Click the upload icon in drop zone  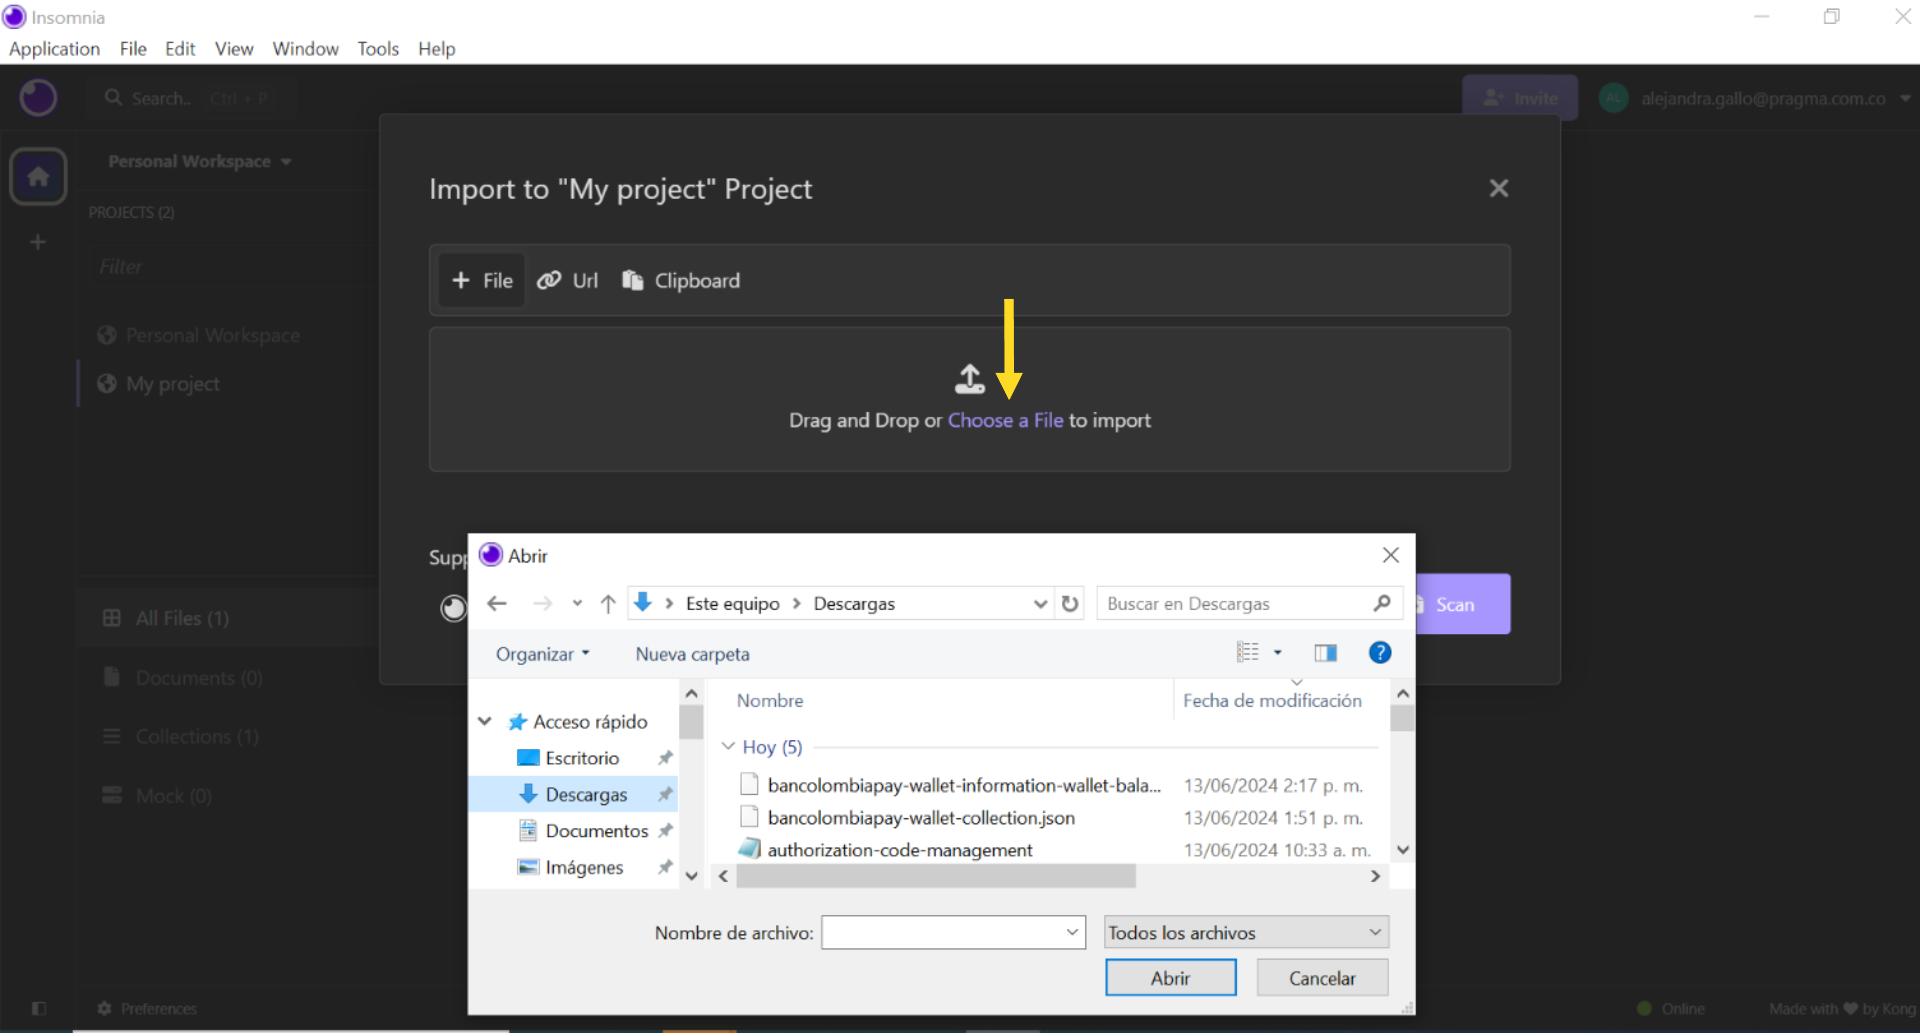coord(969,379)
